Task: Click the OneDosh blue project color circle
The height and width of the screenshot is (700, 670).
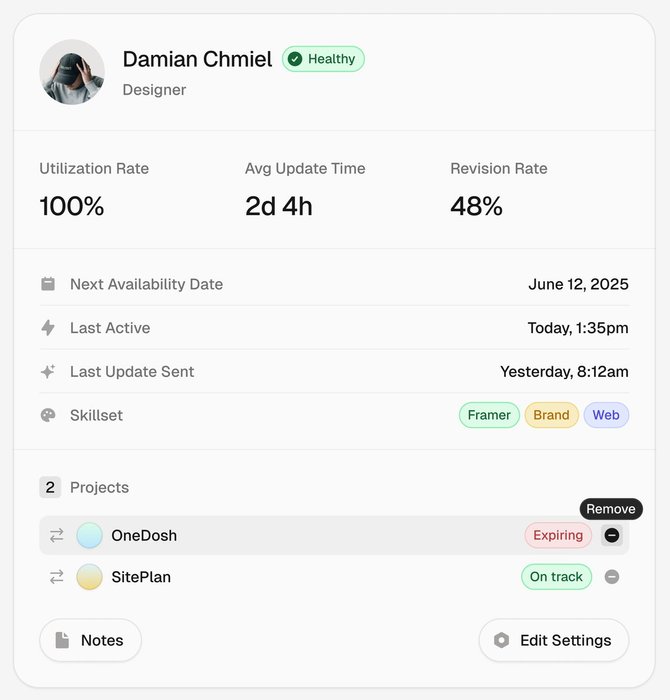Action: click(x=90, y=536)
